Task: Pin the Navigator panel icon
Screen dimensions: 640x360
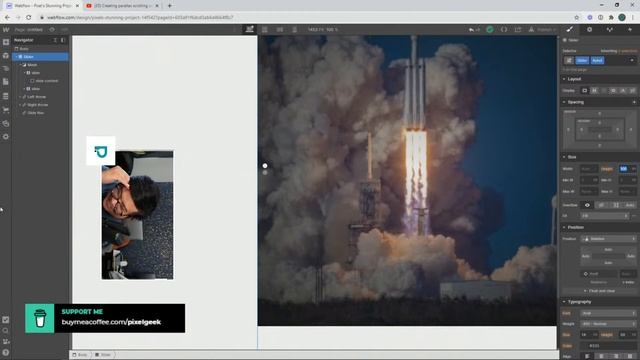Action: (x=63, y=40)
